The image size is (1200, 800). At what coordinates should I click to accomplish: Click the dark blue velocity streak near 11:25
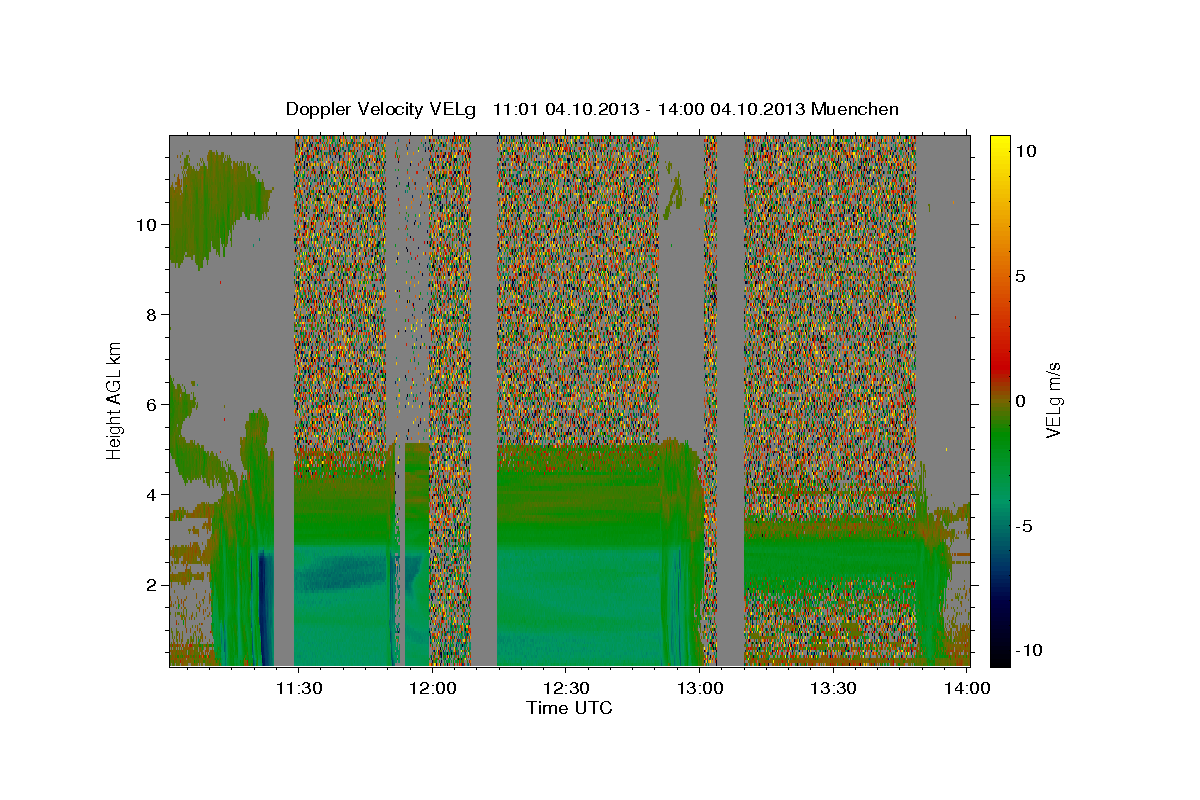[x=266, y=608]
